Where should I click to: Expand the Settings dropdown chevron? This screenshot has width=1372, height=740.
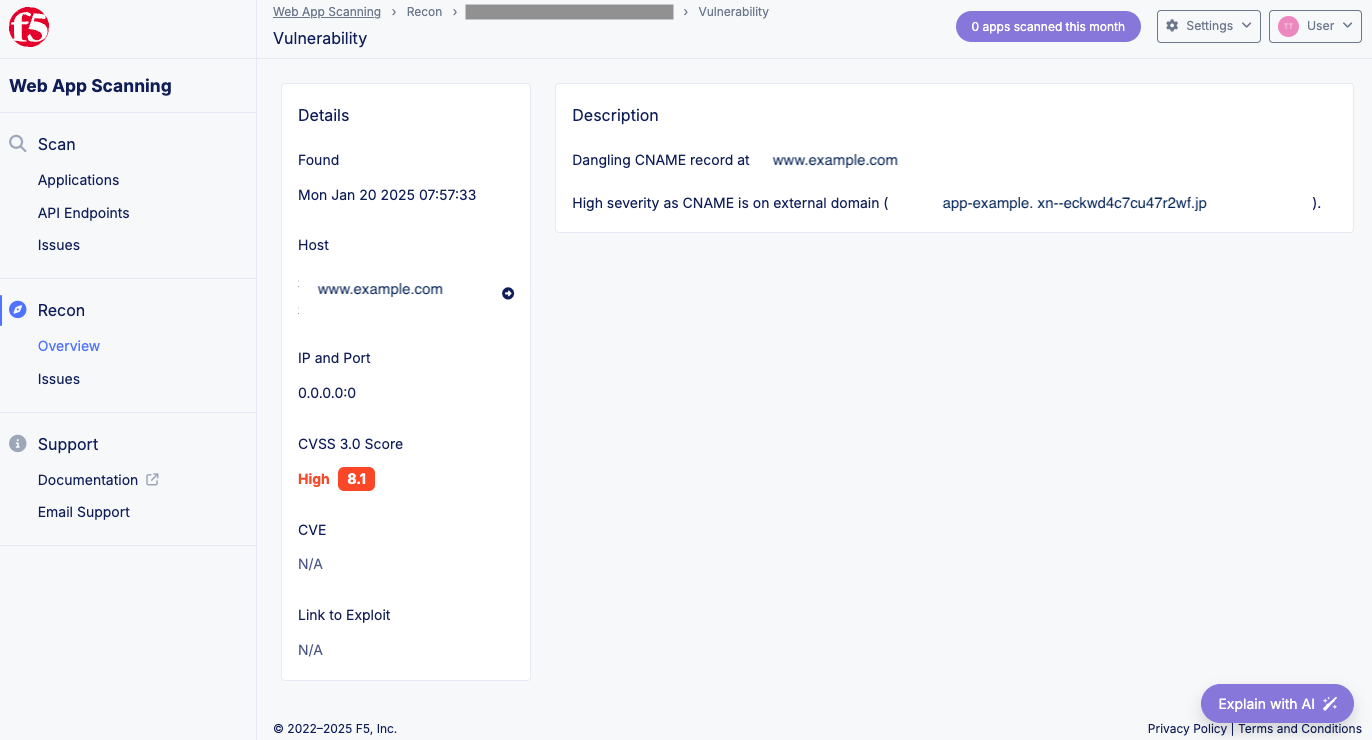1246,26
